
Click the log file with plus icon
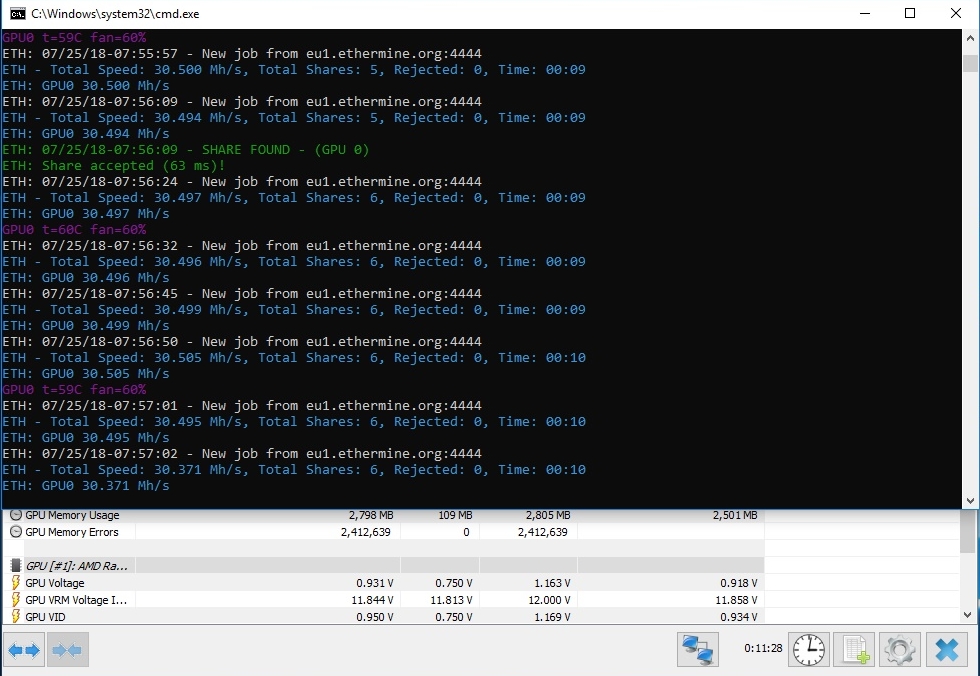tap(855, 650)
